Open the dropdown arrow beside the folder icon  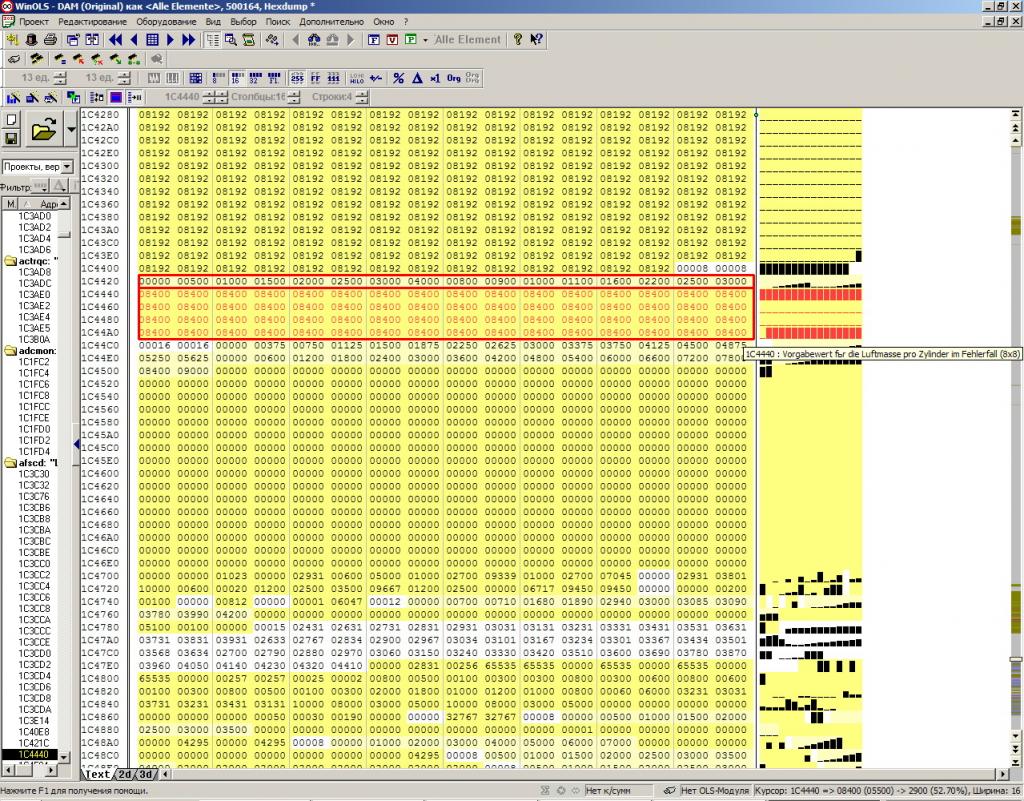point(71,129)
